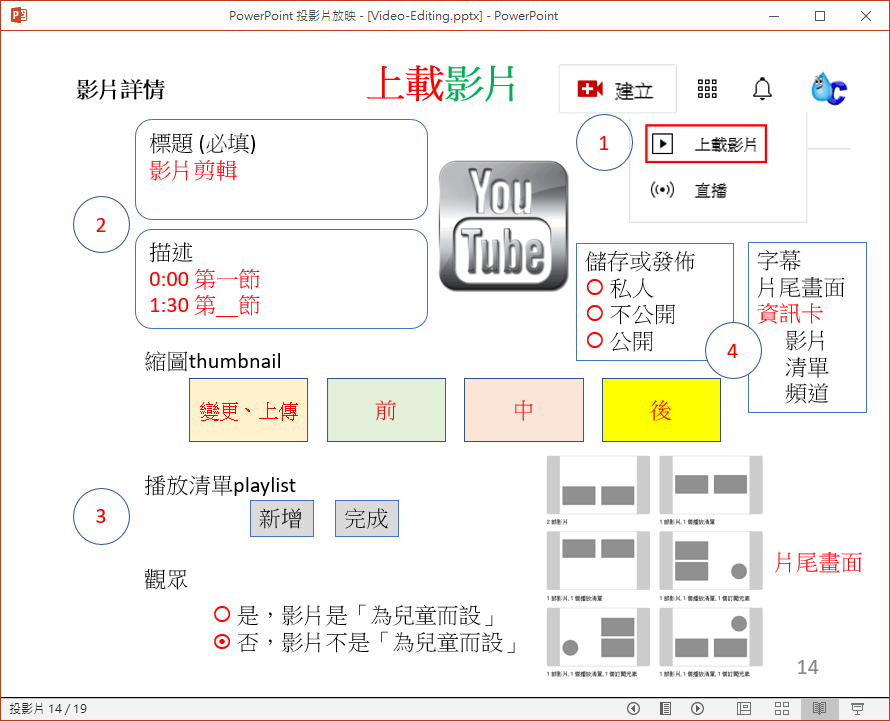This screenshot has height=721, width=890.
Task: Go to the previous slide using status bar arrow
Action: click(x=633, y=708)
